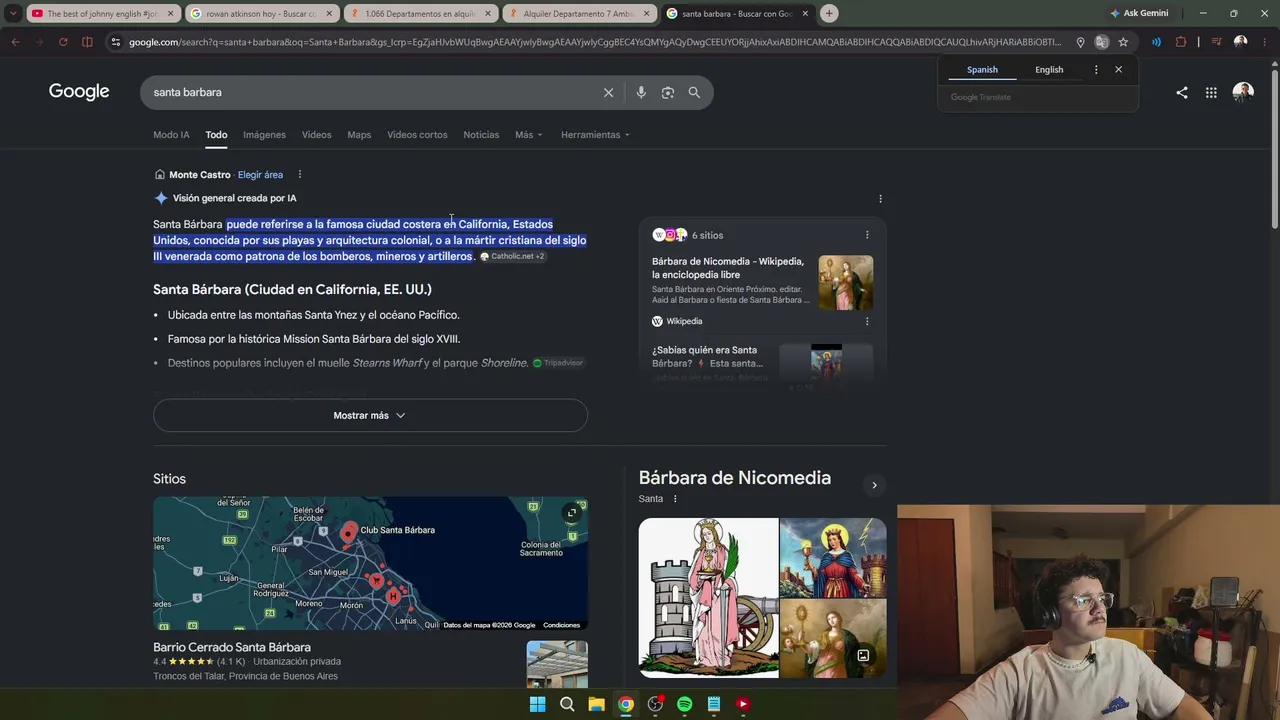
Task: Open Spotify from the taskbar
Action: pyautogui.click(x=684, y=704)
